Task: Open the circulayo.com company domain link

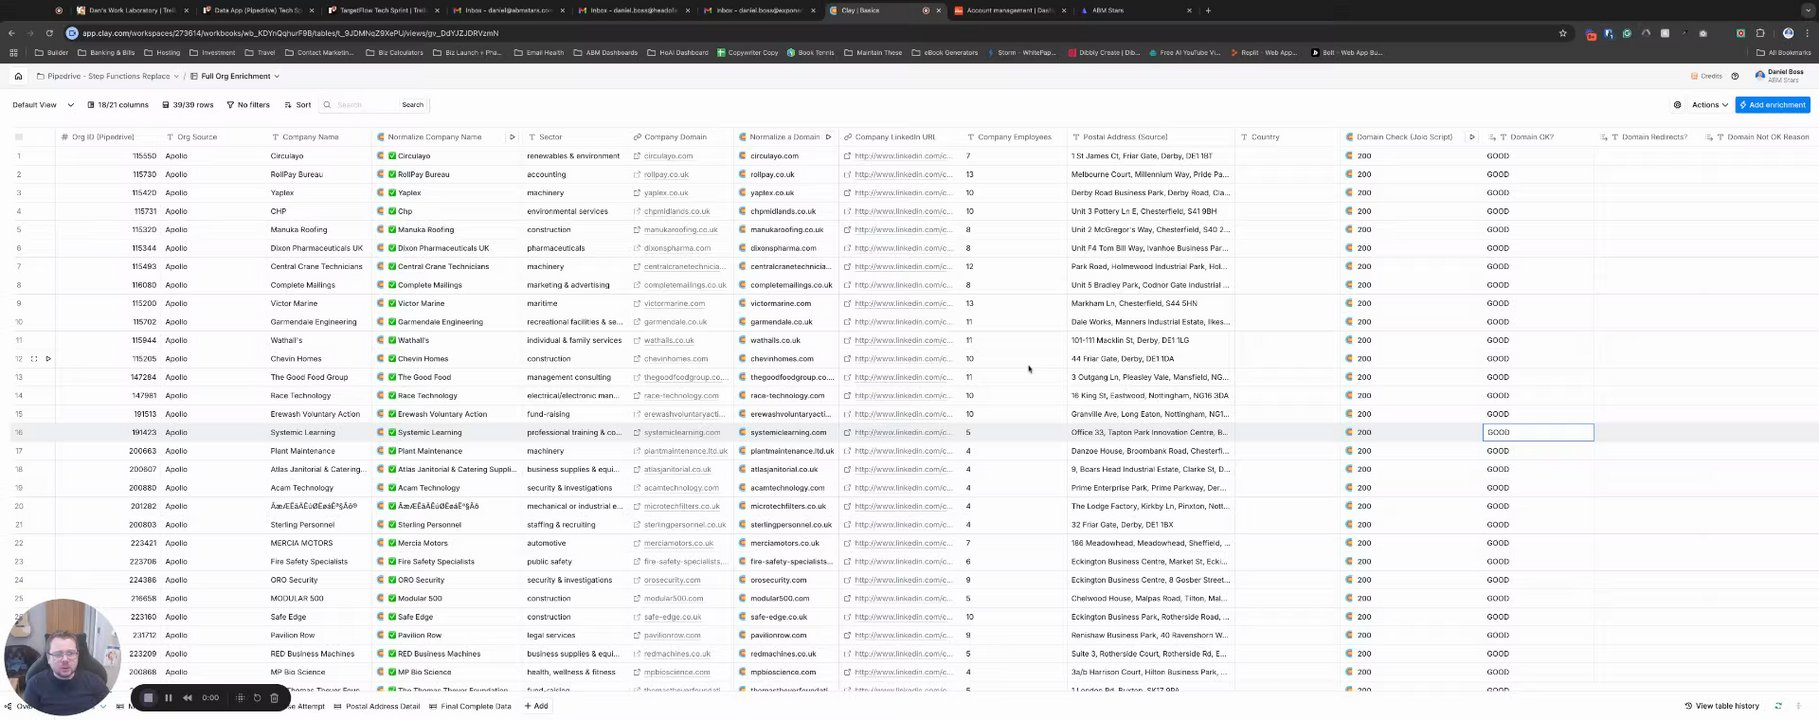Action: point(668,156)
